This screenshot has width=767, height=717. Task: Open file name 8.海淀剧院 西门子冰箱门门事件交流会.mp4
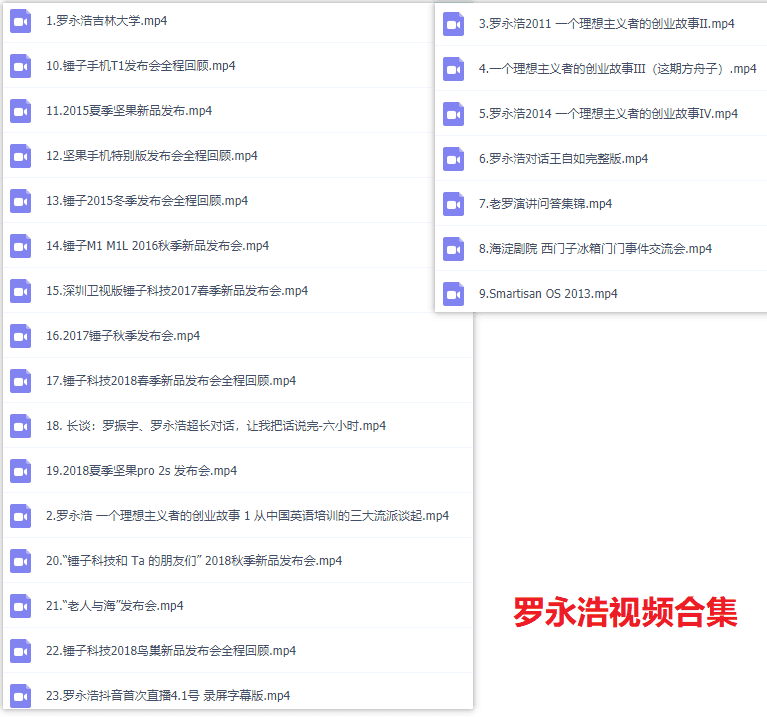pyautogui.click(x=595, y=249)
